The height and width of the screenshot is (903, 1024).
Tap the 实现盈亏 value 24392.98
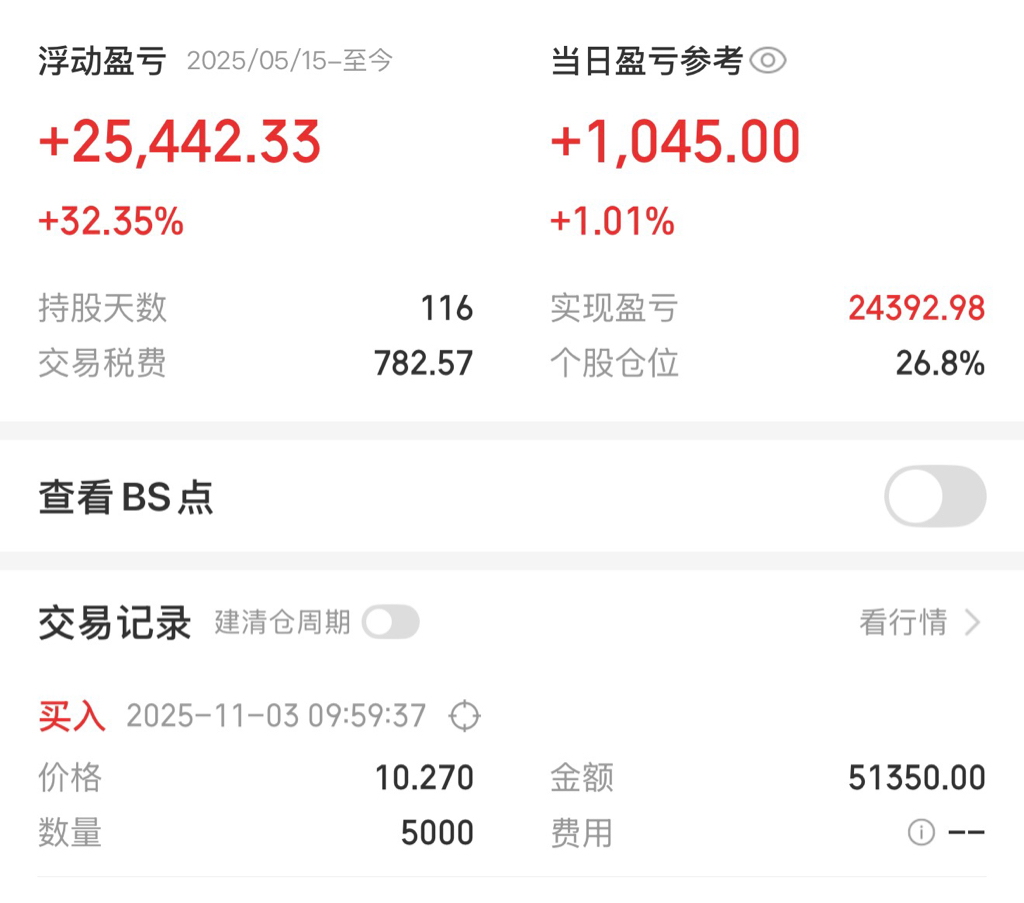coord(916,308)
